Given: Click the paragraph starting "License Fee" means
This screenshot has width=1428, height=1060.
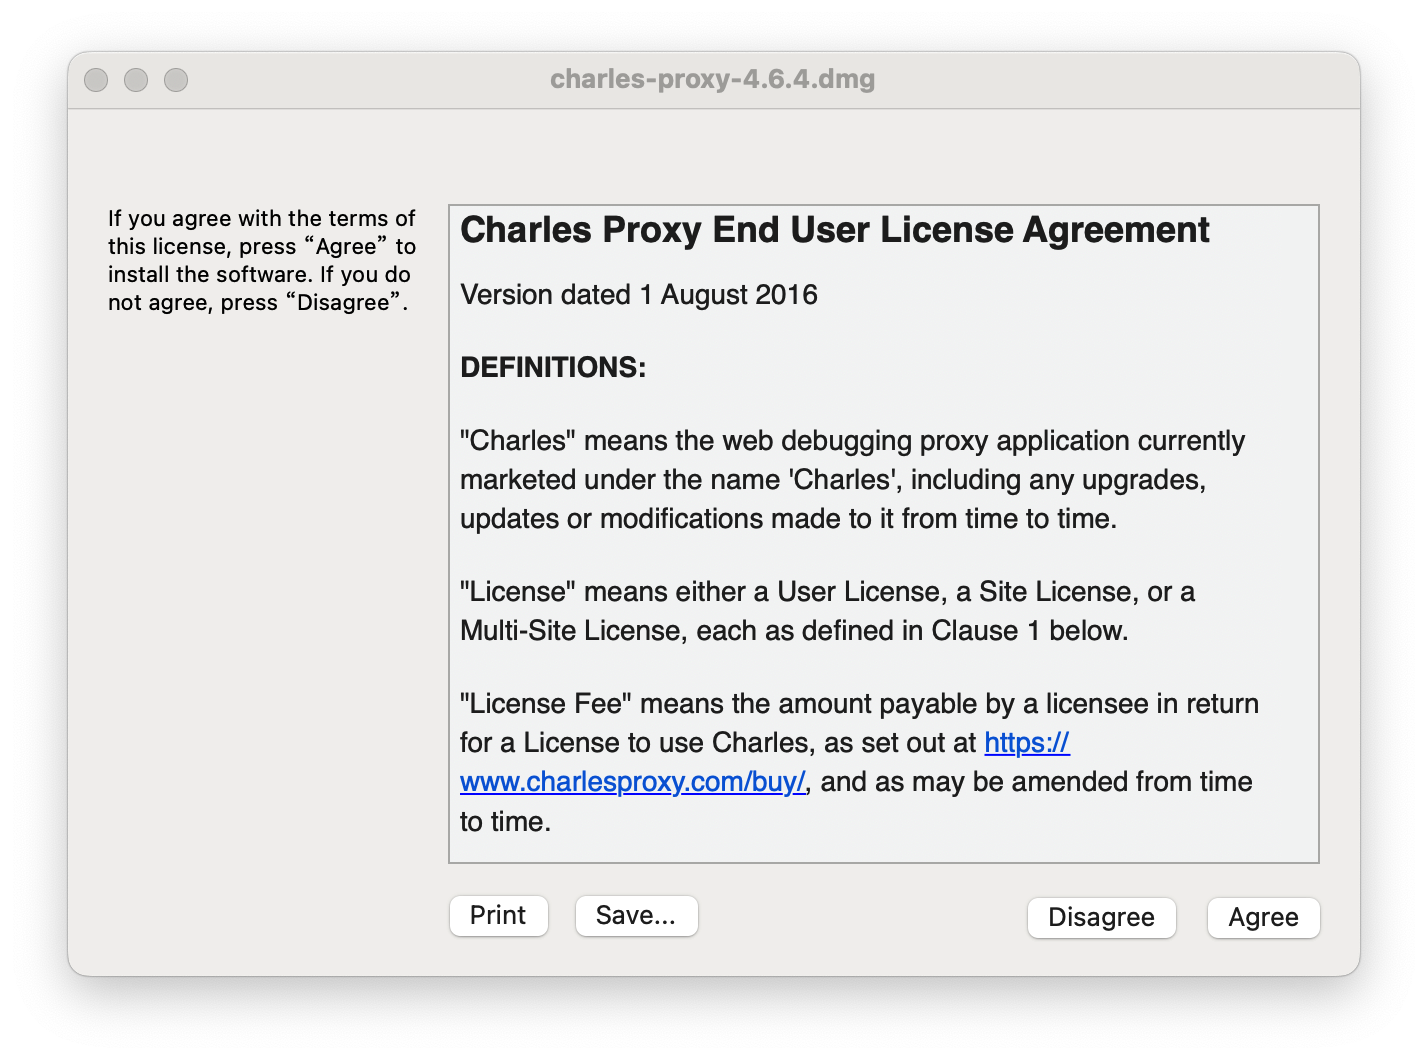Looking at the screenshot, I should pos(859,762).
